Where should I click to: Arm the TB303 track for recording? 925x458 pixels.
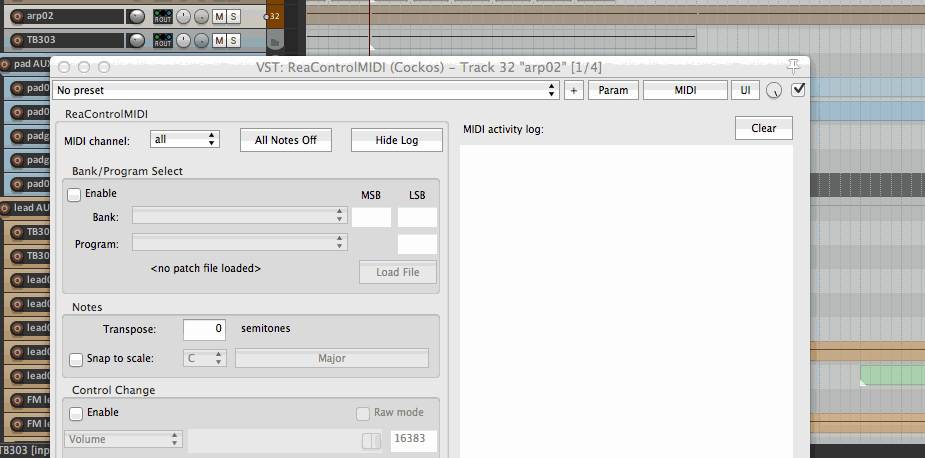[x=17, y=40]
